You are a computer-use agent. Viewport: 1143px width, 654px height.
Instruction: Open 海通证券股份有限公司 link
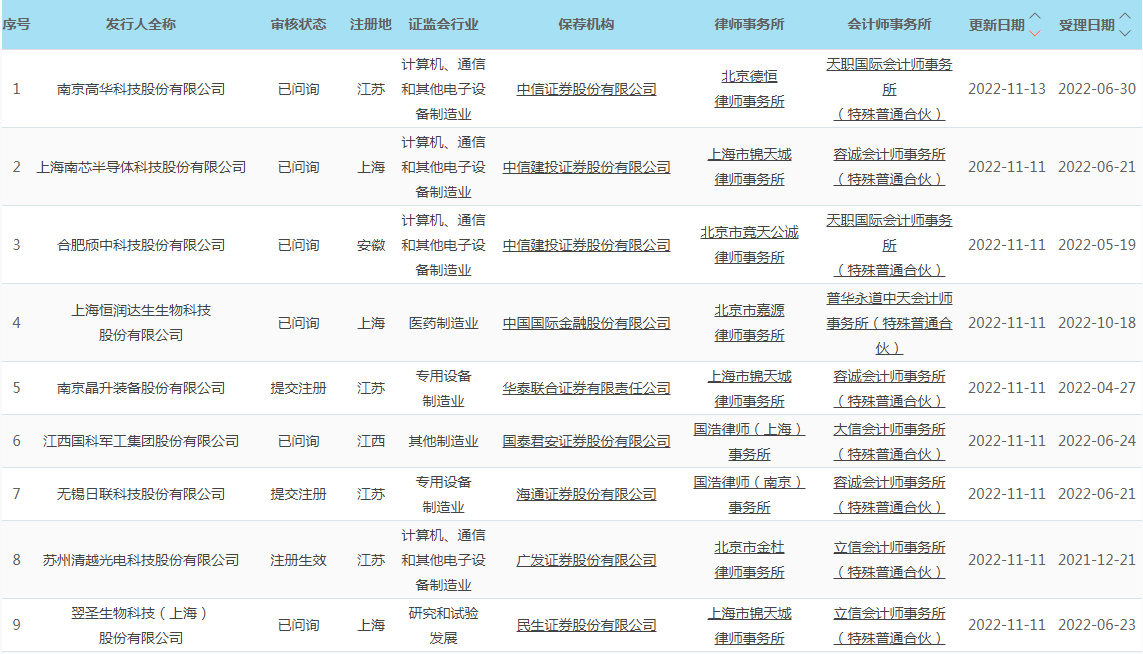pyautogui.click(x=586, y=494)
